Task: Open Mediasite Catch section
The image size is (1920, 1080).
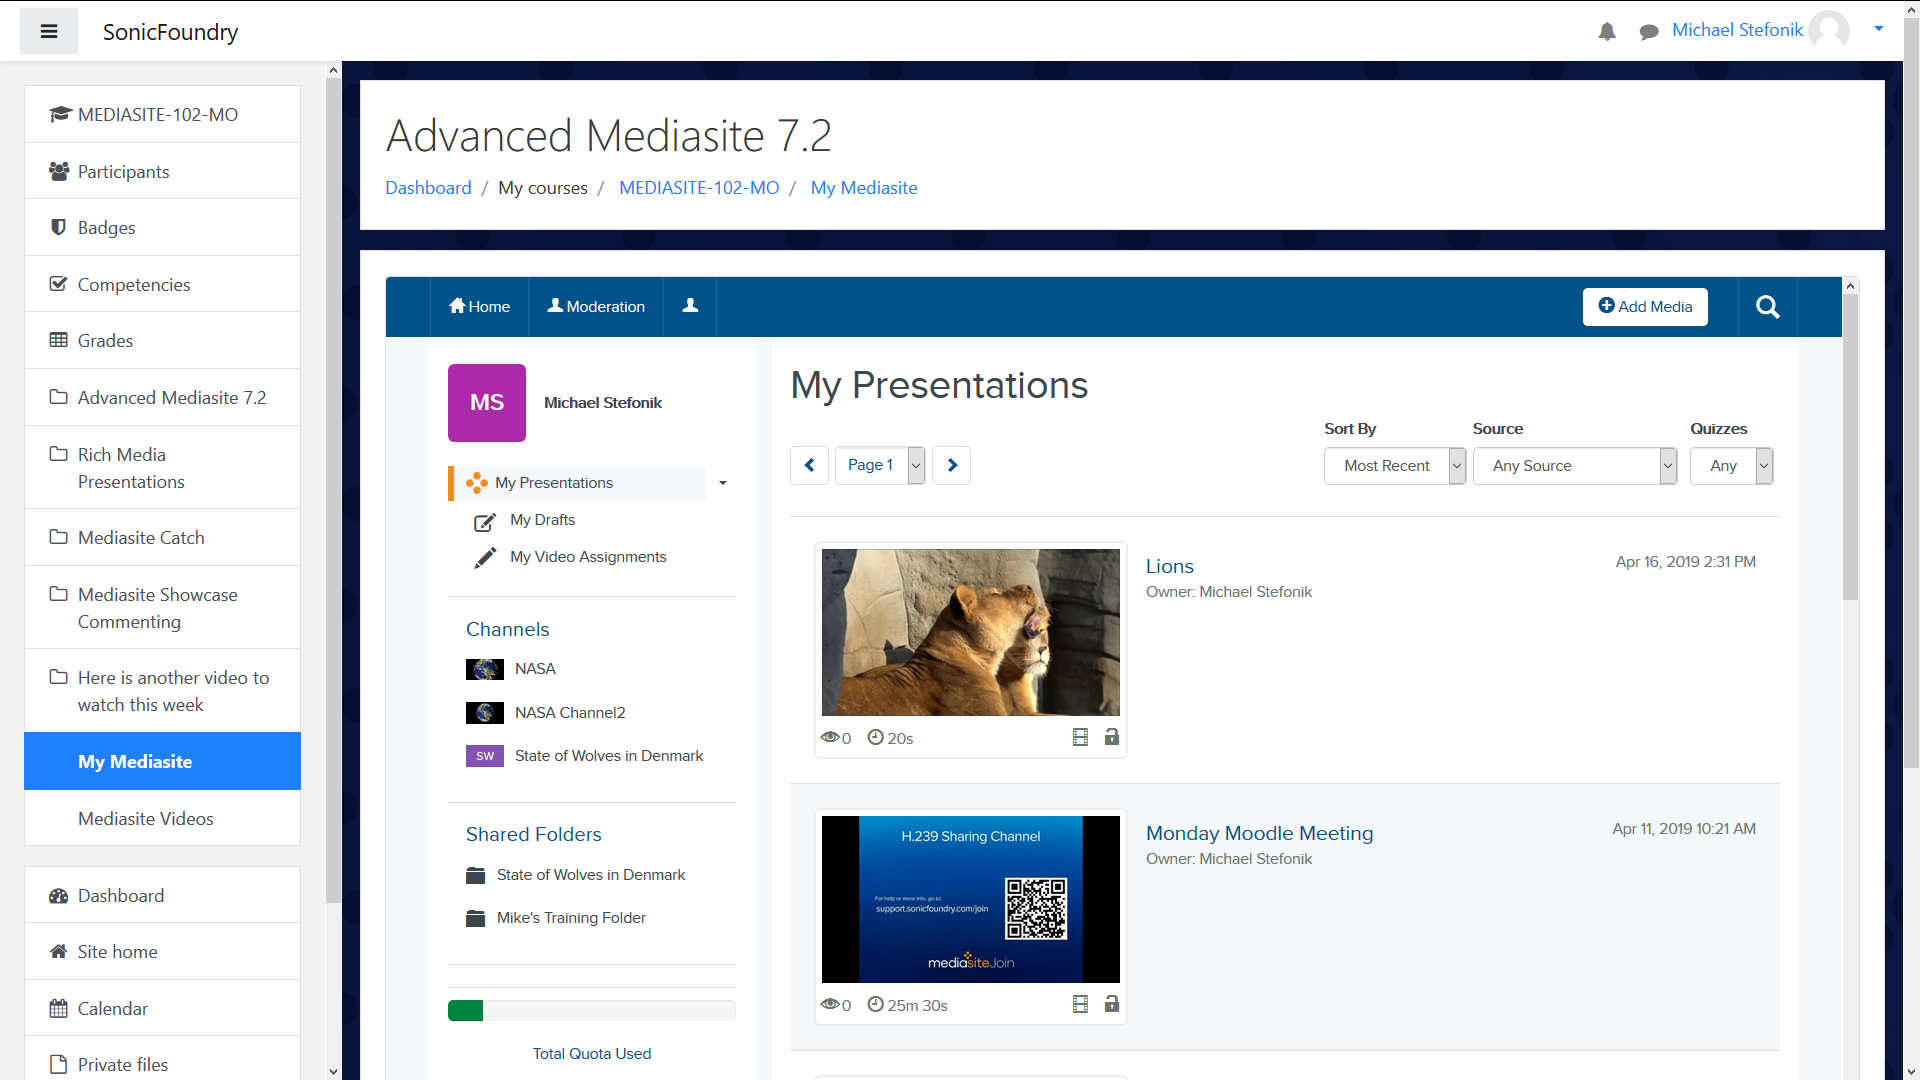Action: (162, 537)
